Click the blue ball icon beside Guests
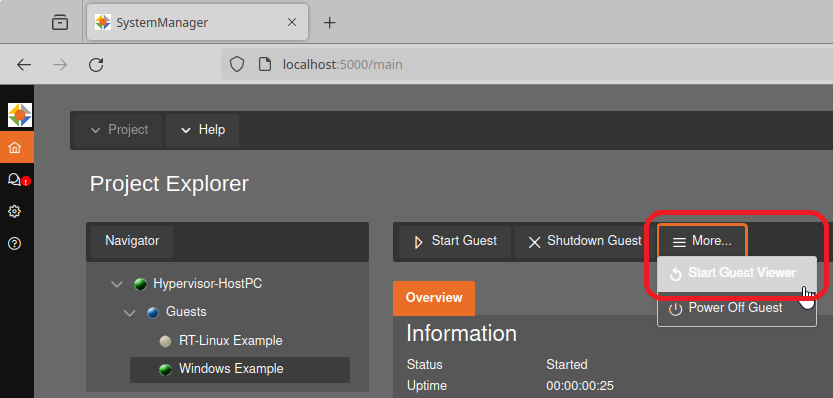 [153, 312]
